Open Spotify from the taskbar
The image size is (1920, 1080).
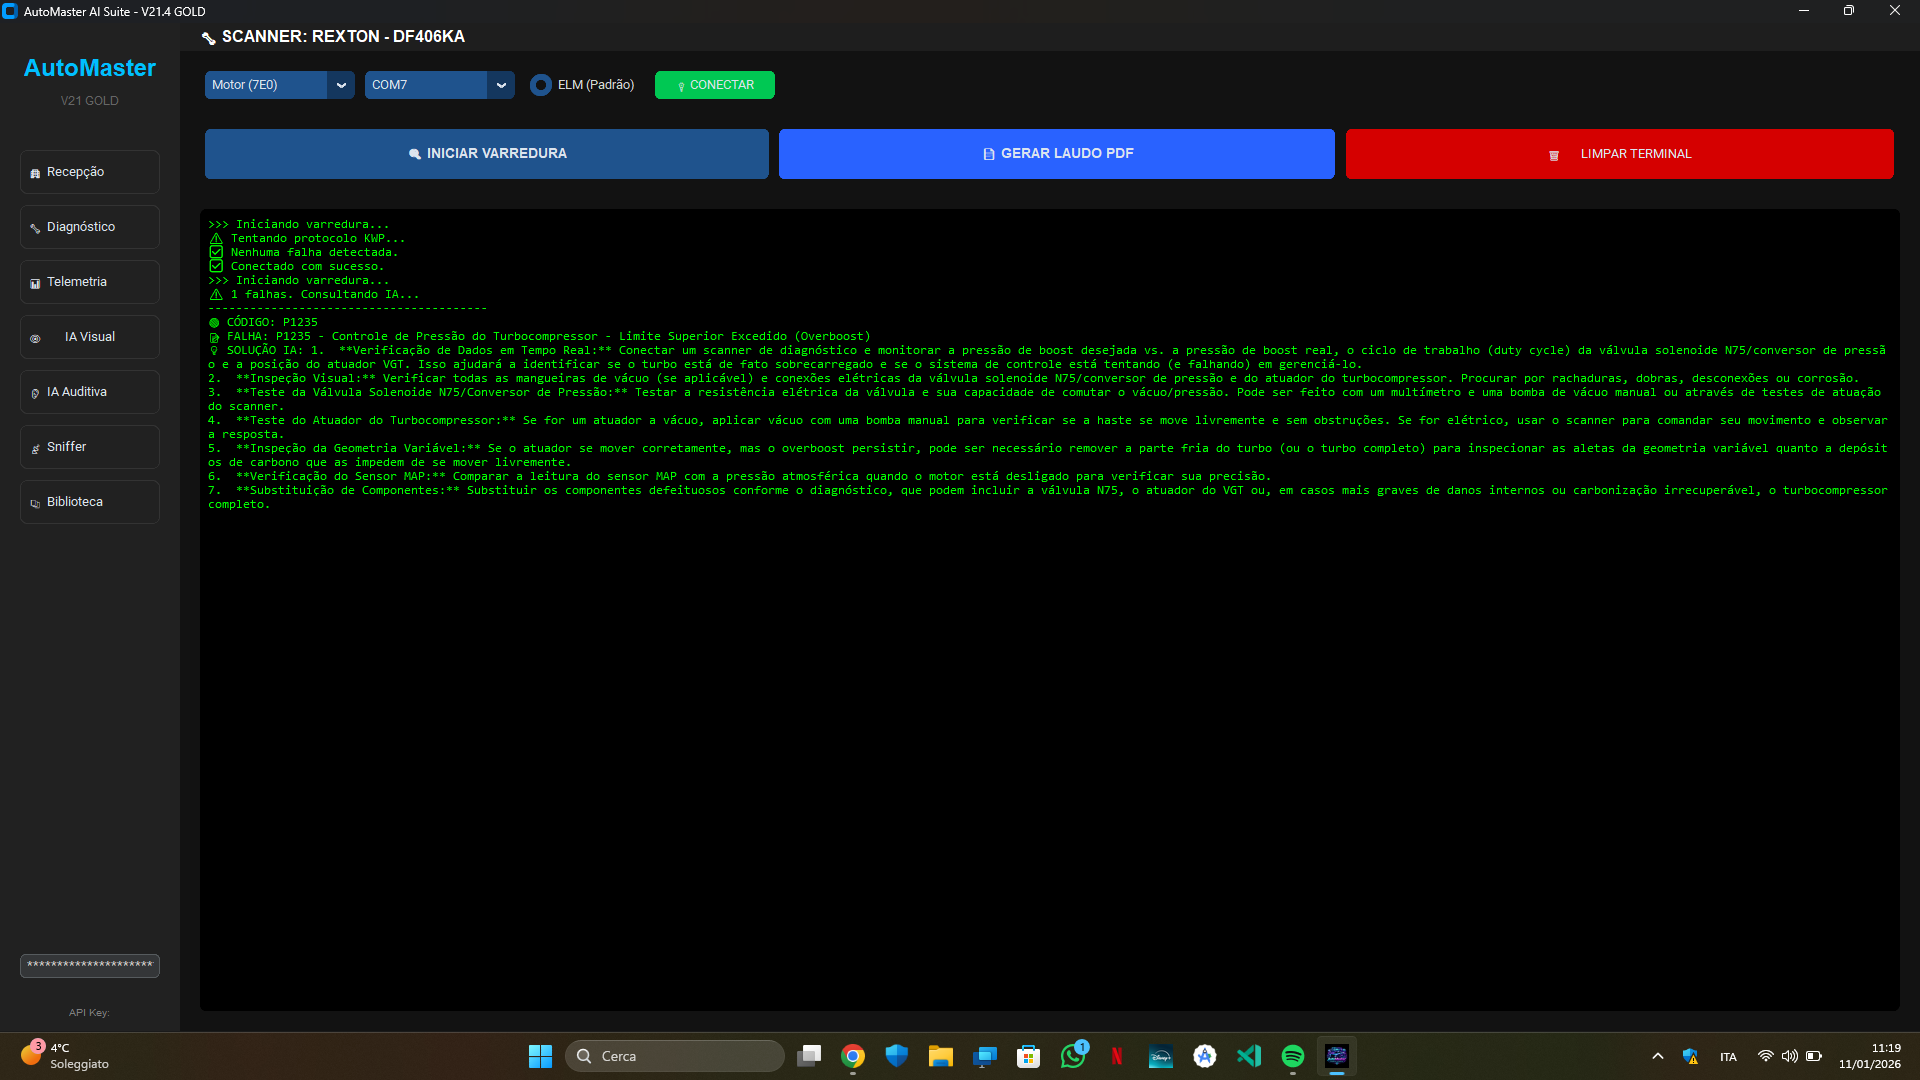1292,1056
